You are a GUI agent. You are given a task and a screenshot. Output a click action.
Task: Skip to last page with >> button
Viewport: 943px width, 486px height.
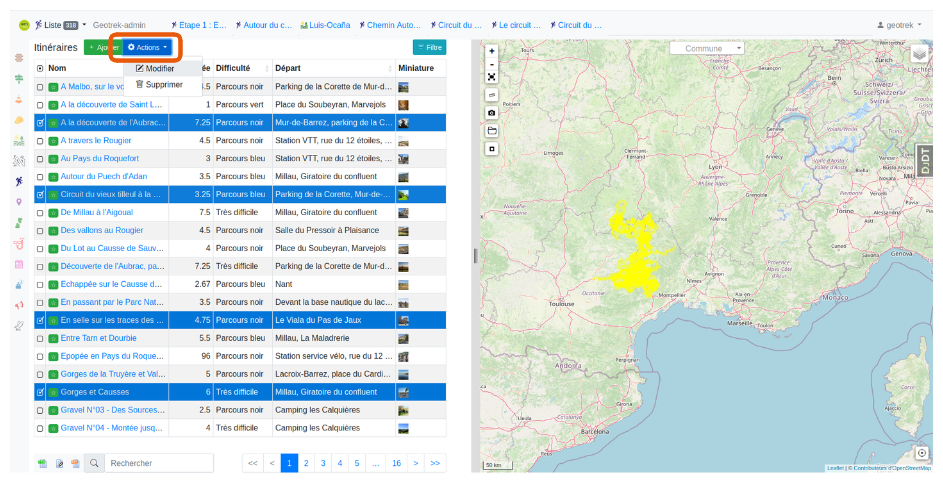[x=435, y=463]
